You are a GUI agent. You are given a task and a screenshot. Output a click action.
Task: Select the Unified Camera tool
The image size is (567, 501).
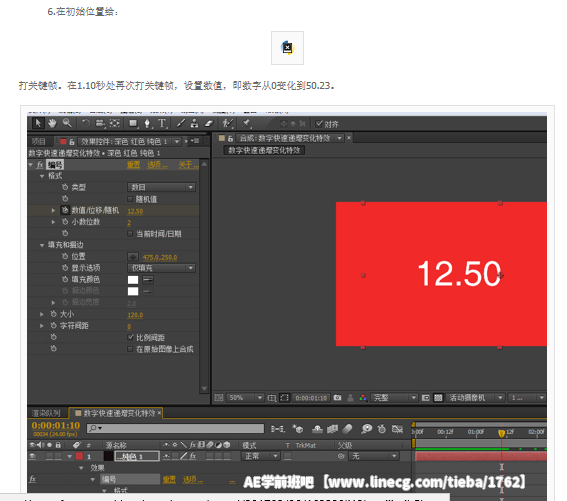point(100,123)
